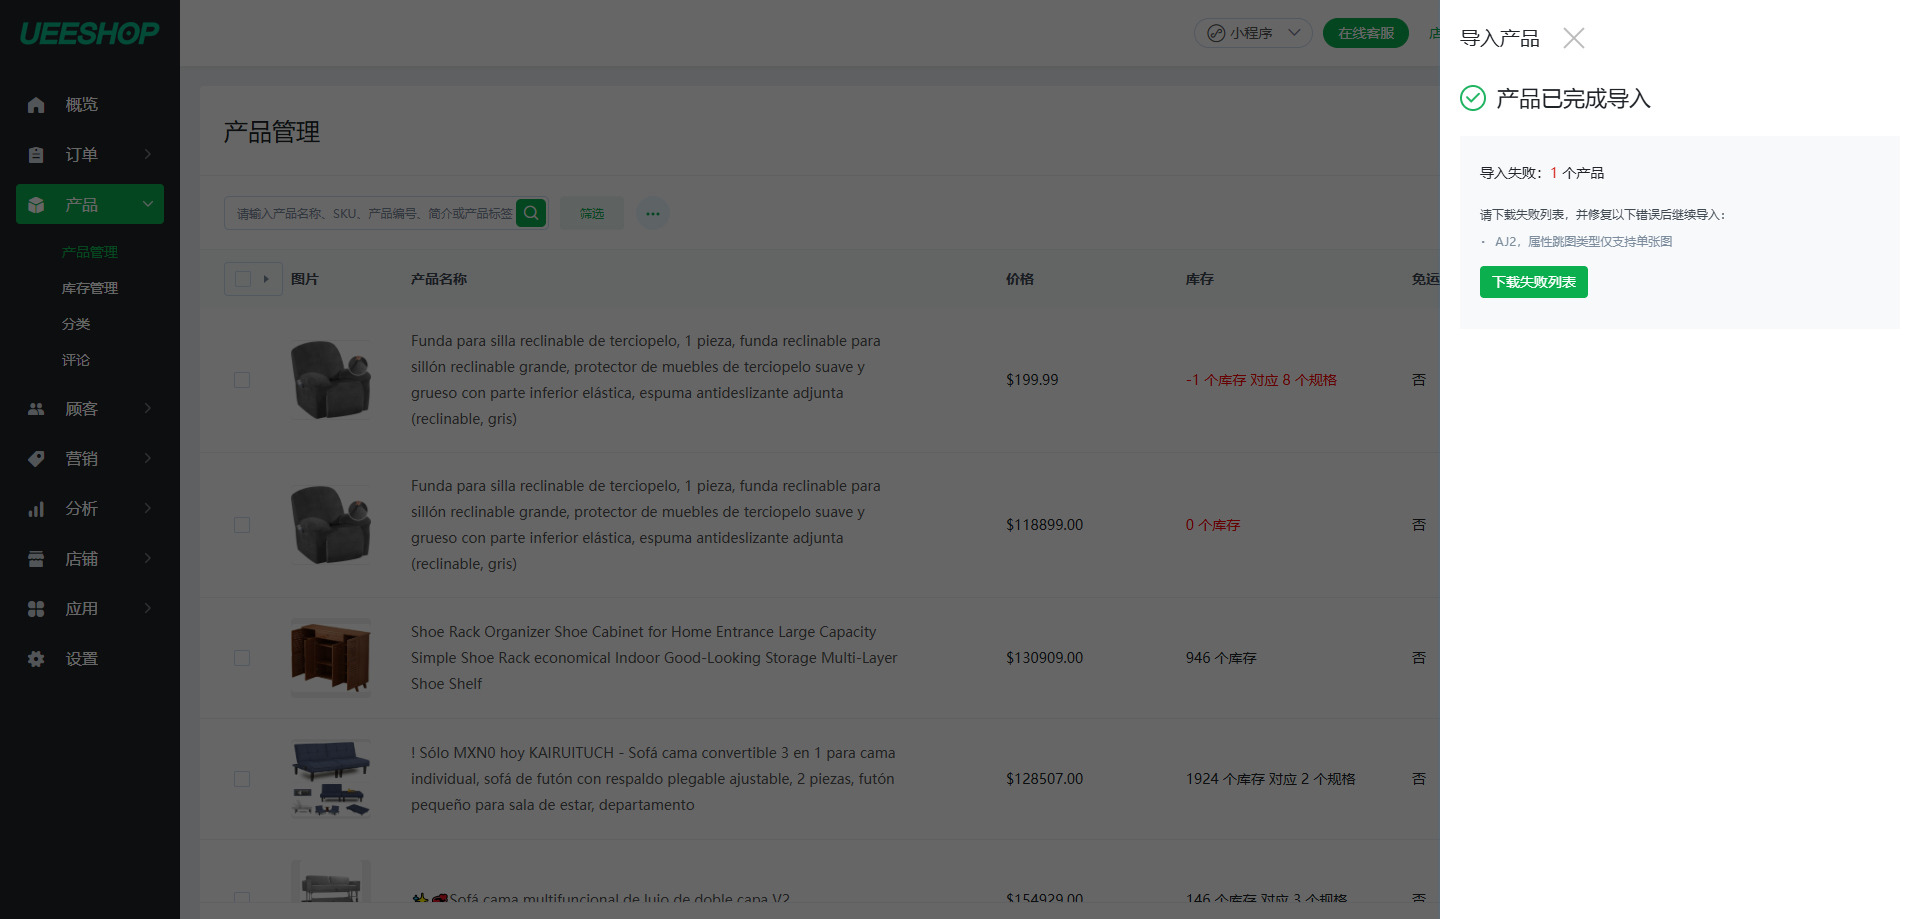Click the gear icon beside 设置

[36, 659]
